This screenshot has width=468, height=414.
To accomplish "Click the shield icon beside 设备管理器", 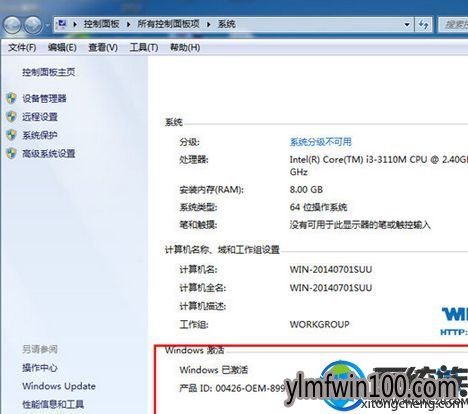I will (11, 98).
